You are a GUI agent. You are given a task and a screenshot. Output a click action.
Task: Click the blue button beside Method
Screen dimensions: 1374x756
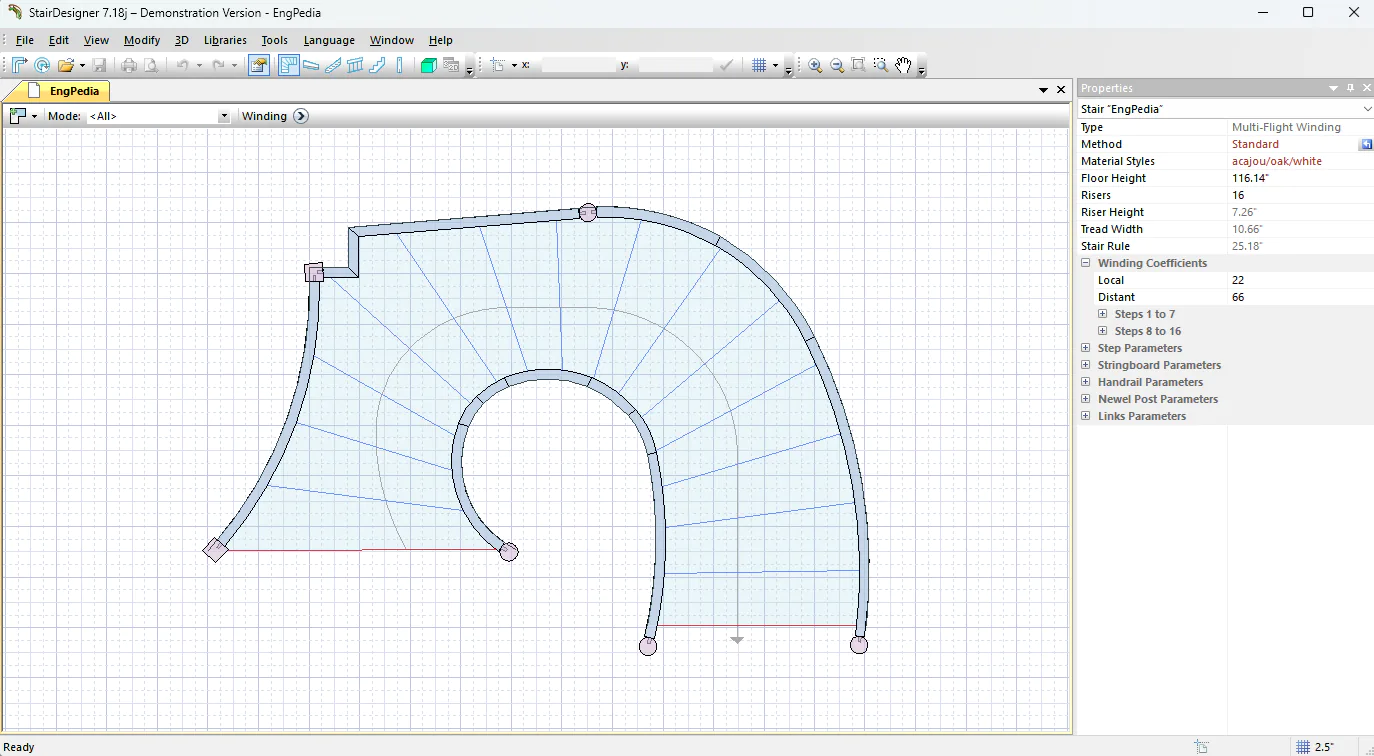[x=1366, y=144]
